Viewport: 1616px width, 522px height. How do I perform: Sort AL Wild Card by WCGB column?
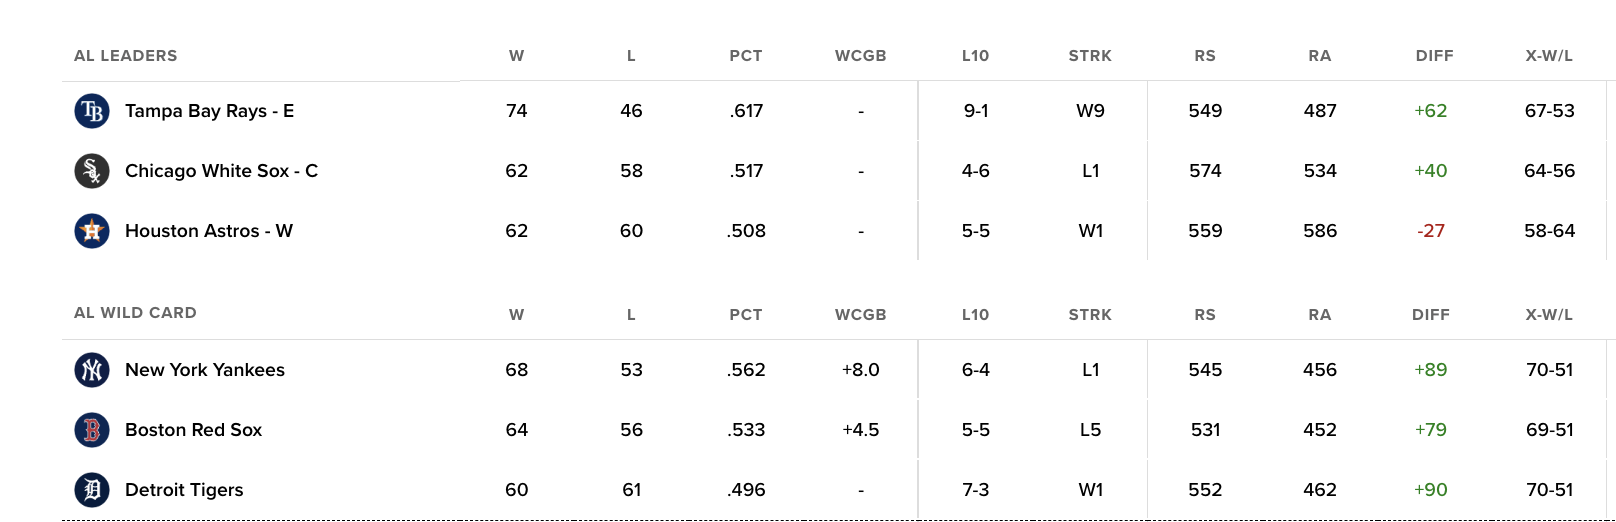point(860,315)
